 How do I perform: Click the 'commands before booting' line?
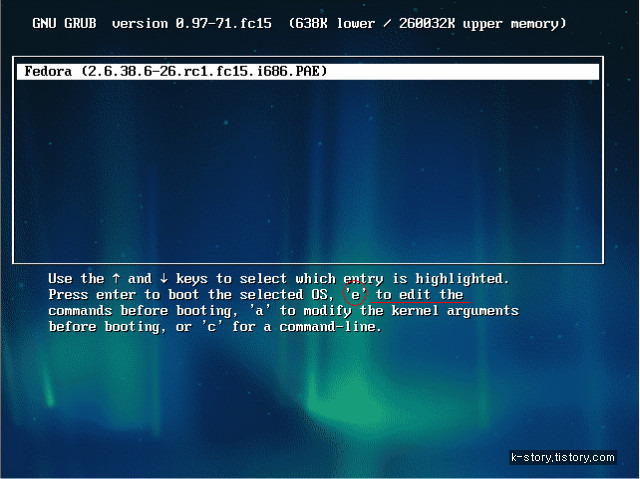click(283, 311)
